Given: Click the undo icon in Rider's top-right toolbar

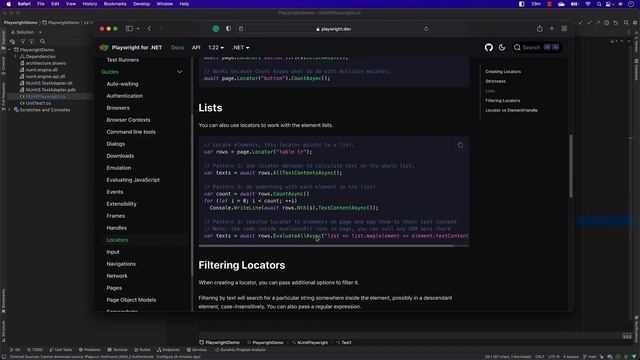Looking at the screenshot, I should (x=616, y=23).
